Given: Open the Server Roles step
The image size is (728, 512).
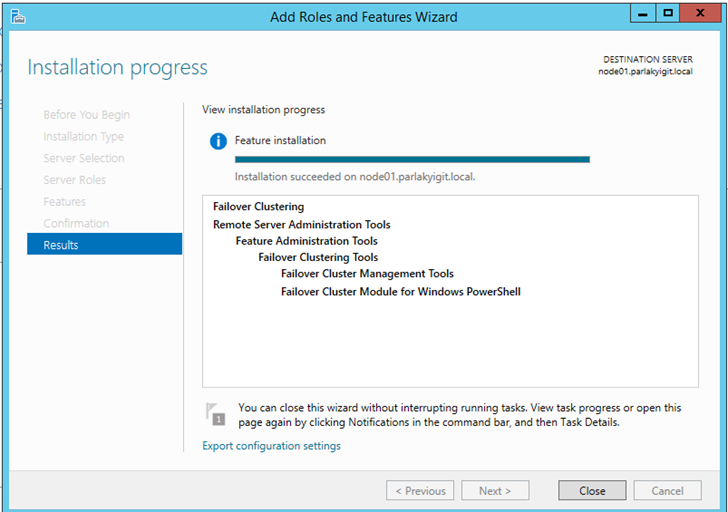Looking at the screenshot, I should [x=74, y=180].
